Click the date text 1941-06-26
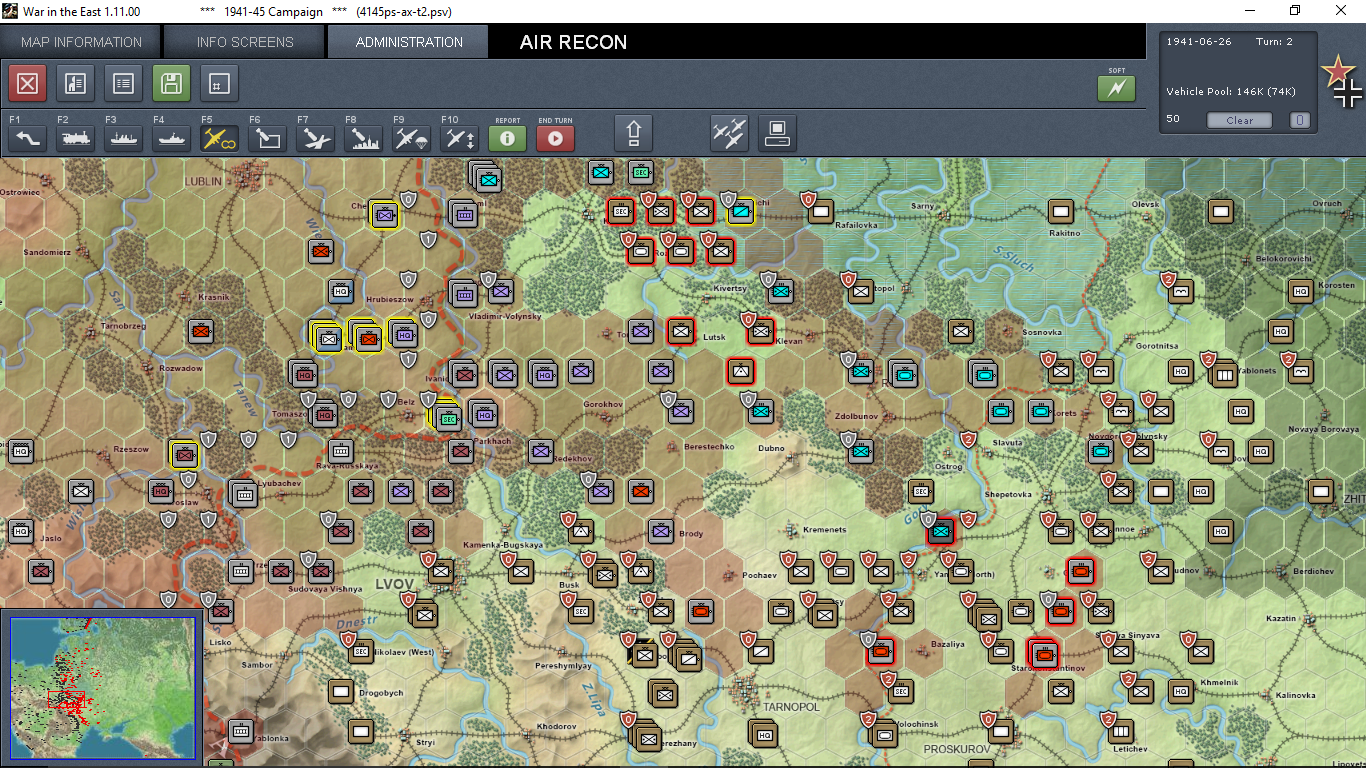 [x=1198, y=42]
